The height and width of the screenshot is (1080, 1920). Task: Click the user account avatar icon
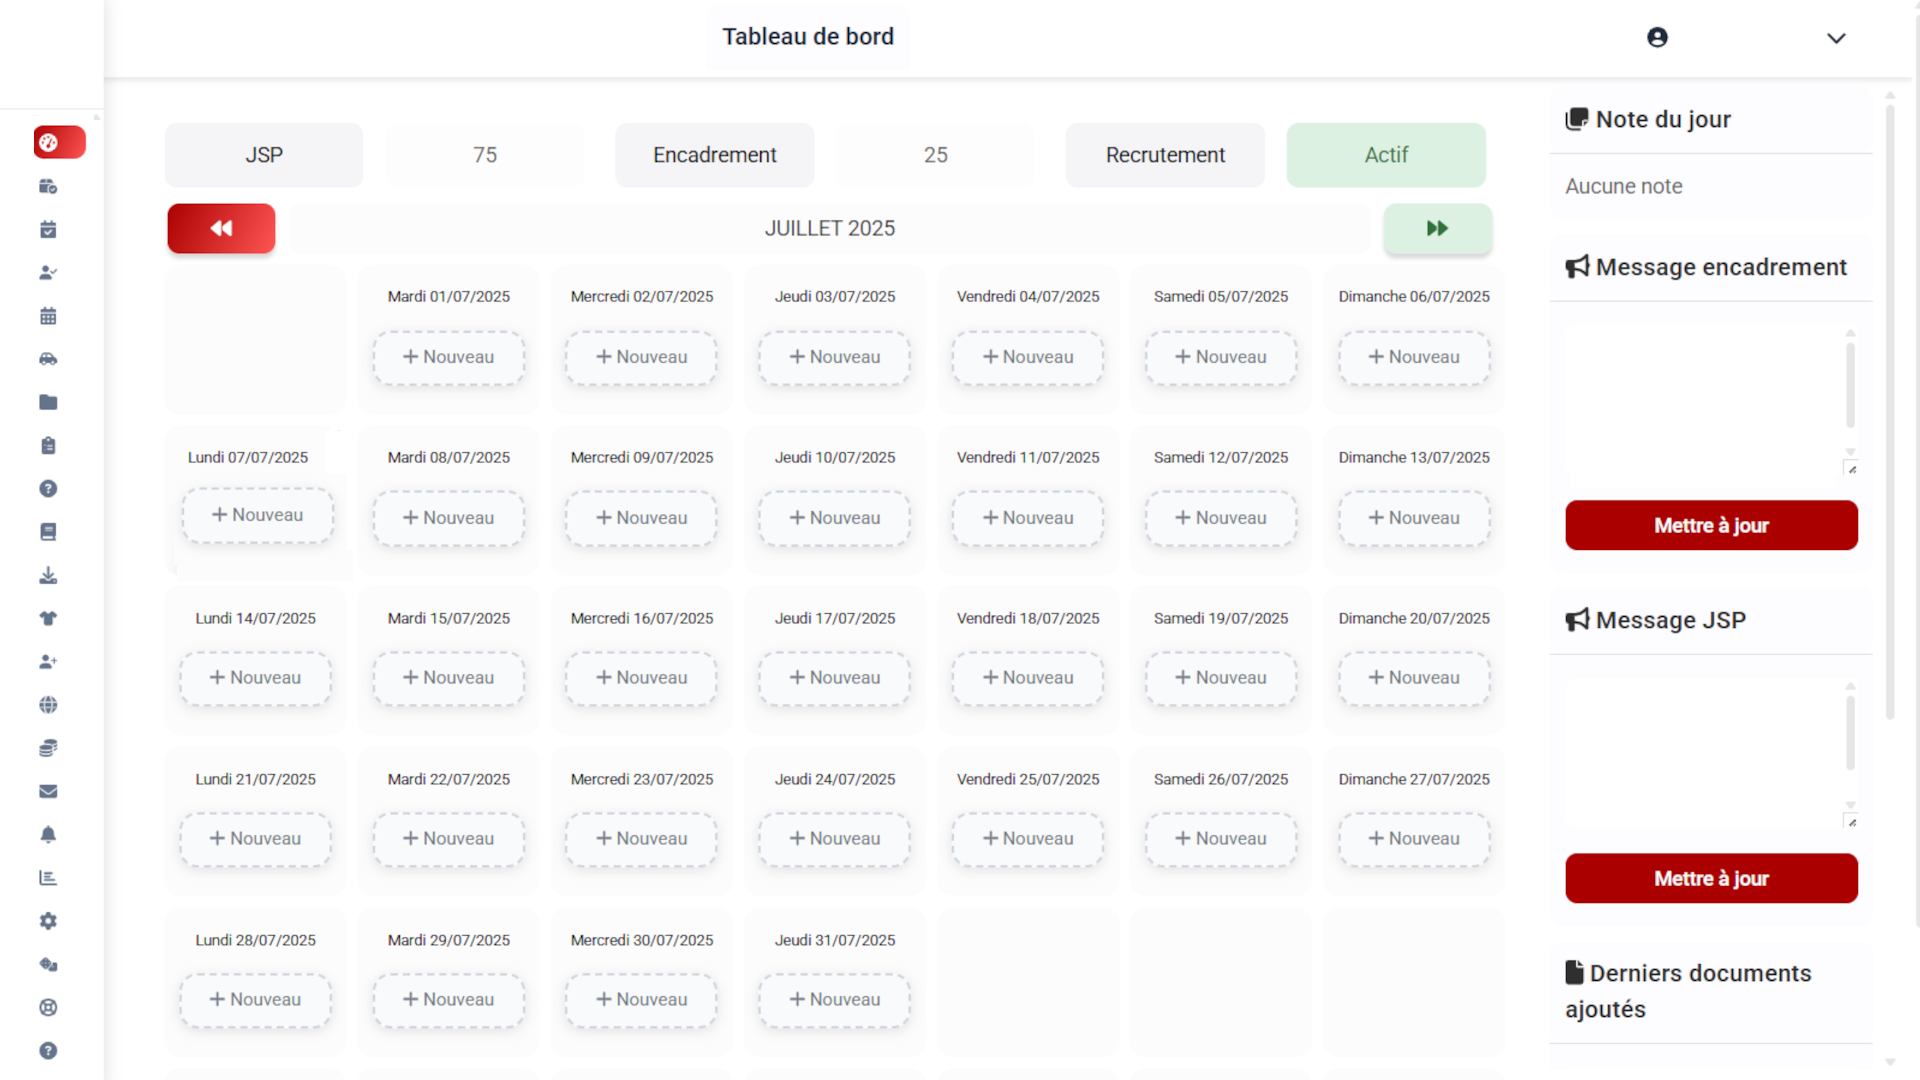tap(1657, 37)
